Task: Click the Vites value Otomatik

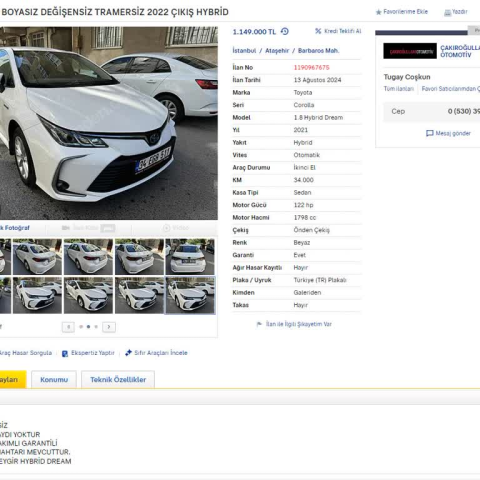Action: pyautogui.click(x=307, y=155)
